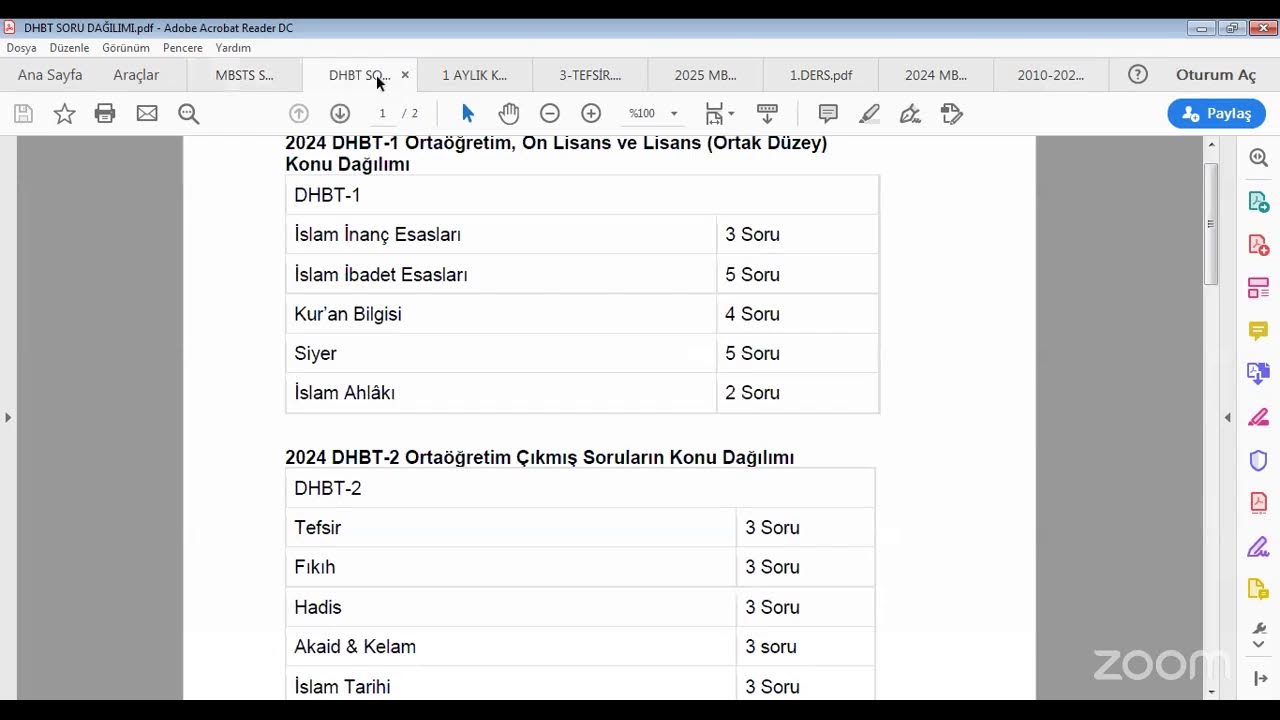This screenshot has height=720, width=1280.
Task: Switch to 3-TEFSİR.... tab
Action: coord(590,75)
